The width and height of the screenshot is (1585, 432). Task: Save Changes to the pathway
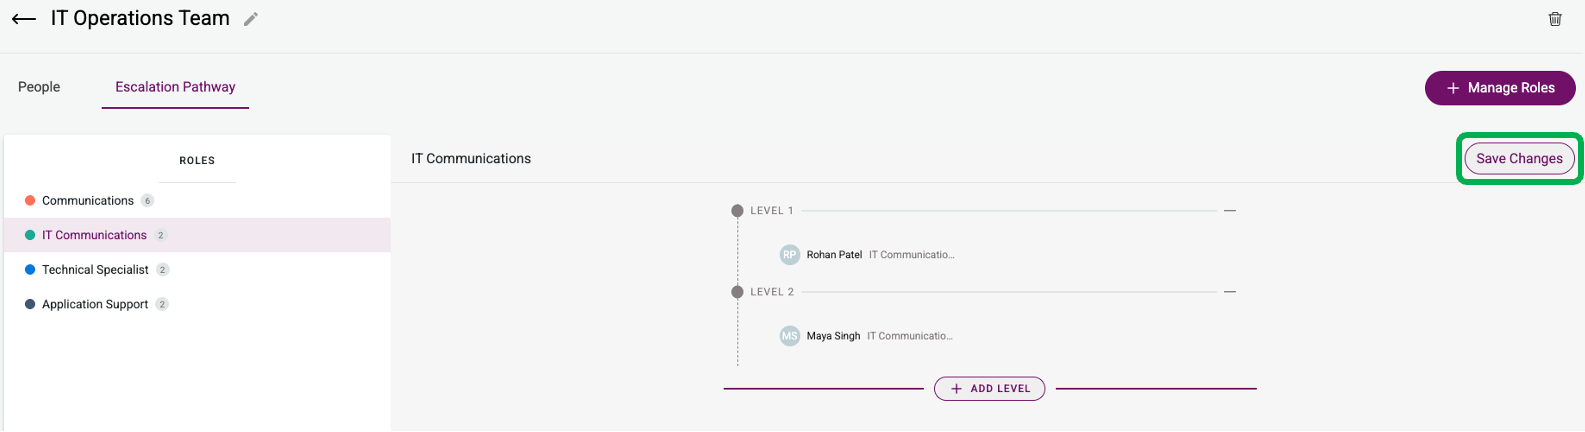[x=1519, y=158]
